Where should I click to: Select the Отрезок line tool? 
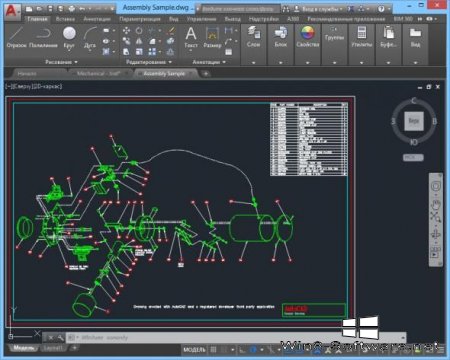coord(16,37)
